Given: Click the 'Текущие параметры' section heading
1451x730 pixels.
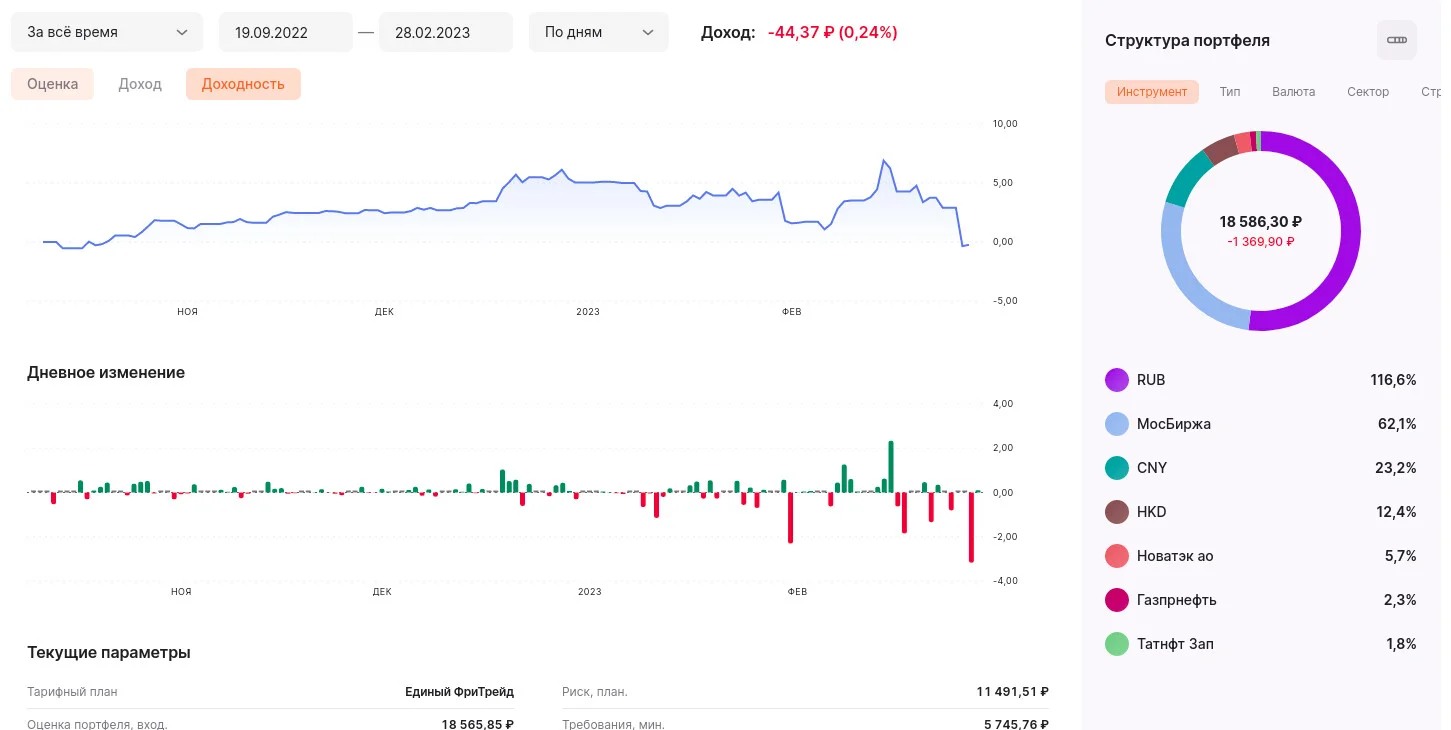Looking at the screenshot, I should click(x=109, y=652).
